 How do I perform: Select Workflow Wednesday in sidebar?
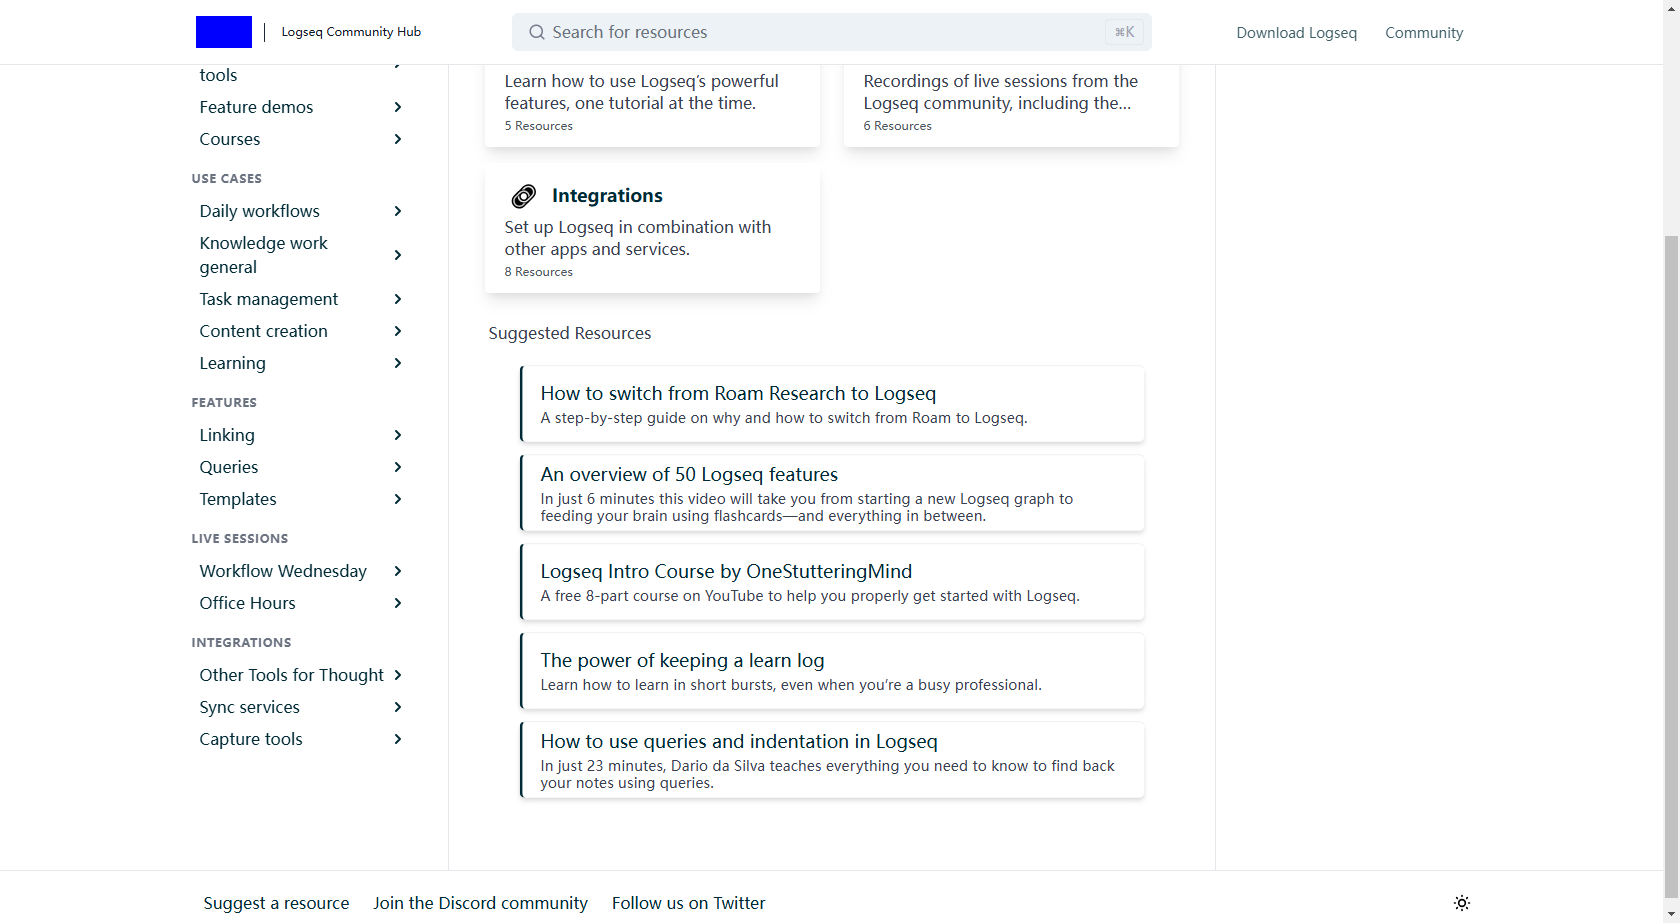[283, 571]
